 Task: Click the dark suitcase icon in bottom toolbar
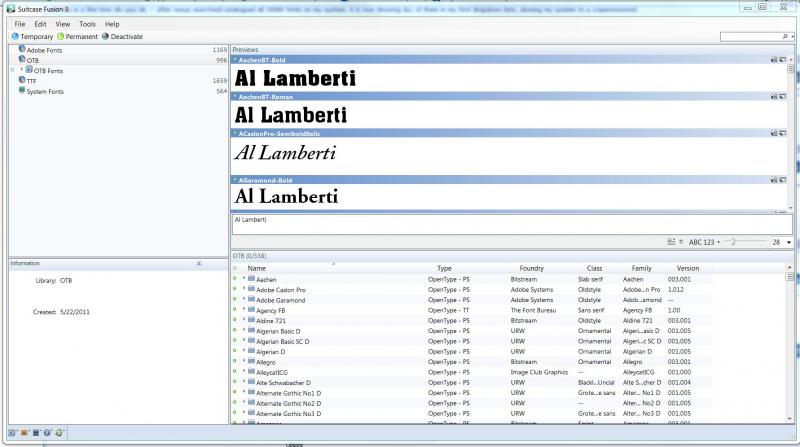click(36, 433)
